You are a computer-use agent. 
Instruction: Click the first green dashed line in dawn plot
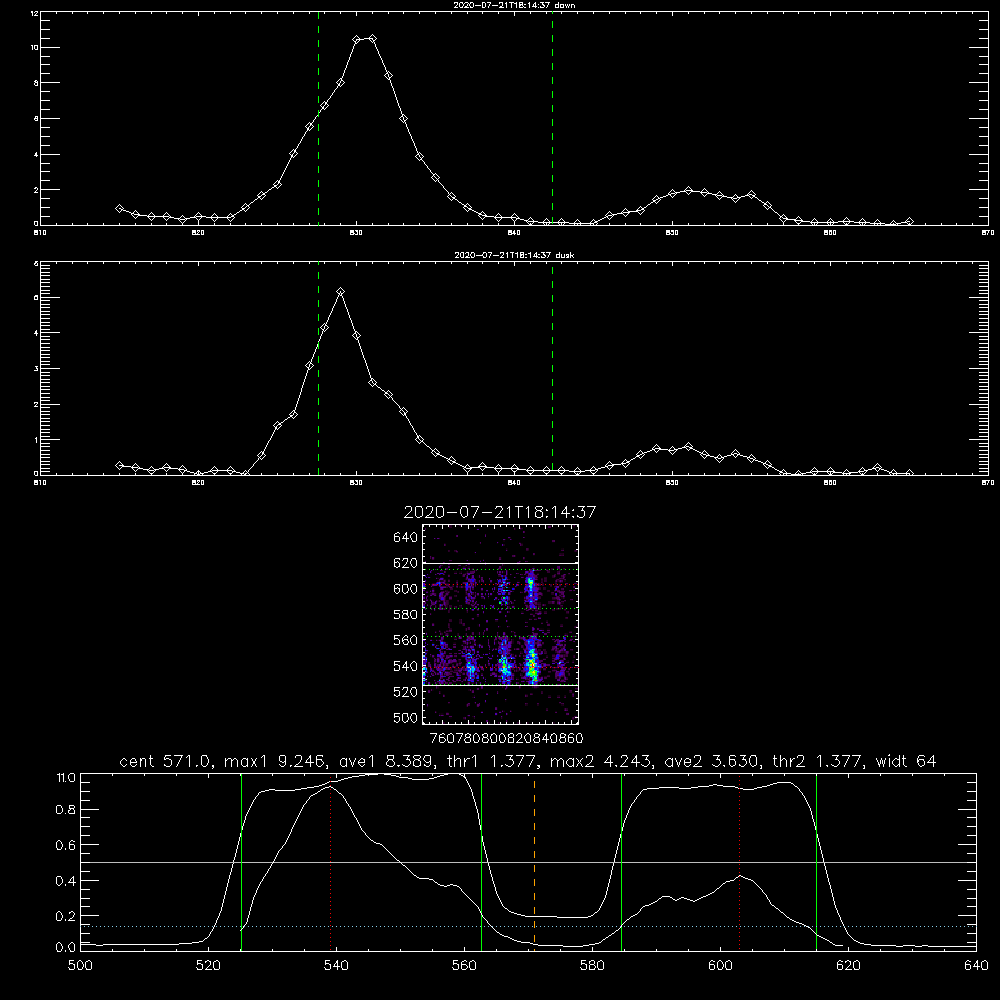point(318,118)
